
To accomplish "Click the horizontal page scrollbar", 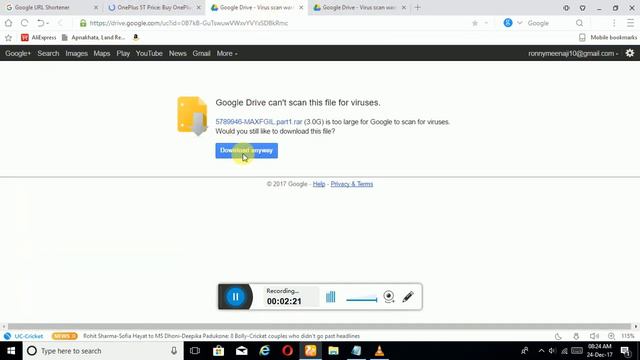I will pyautogui.click(x=320, y=327).
